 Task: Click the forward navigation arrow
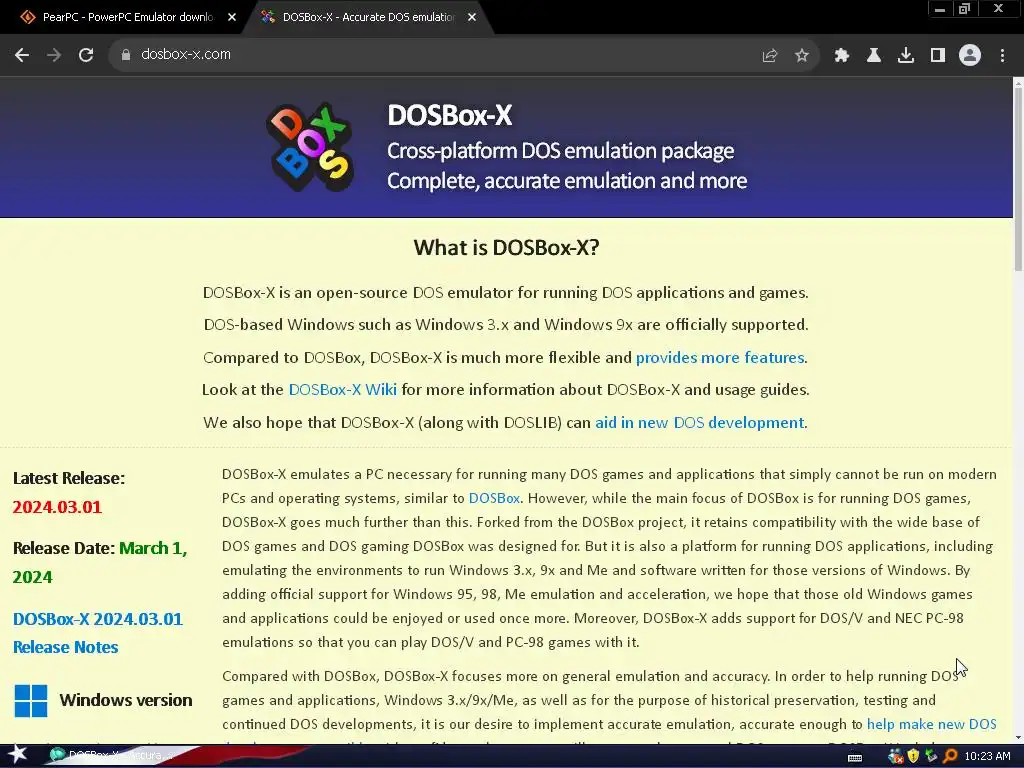54,55
